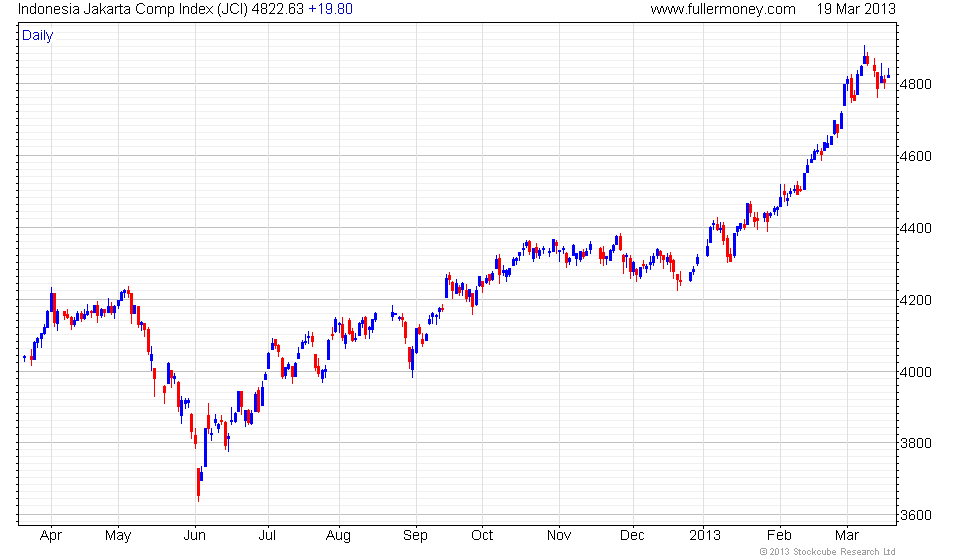
Task: Click the 3800 price axis label
Action: pyautogui.click(x=915, y=444)
